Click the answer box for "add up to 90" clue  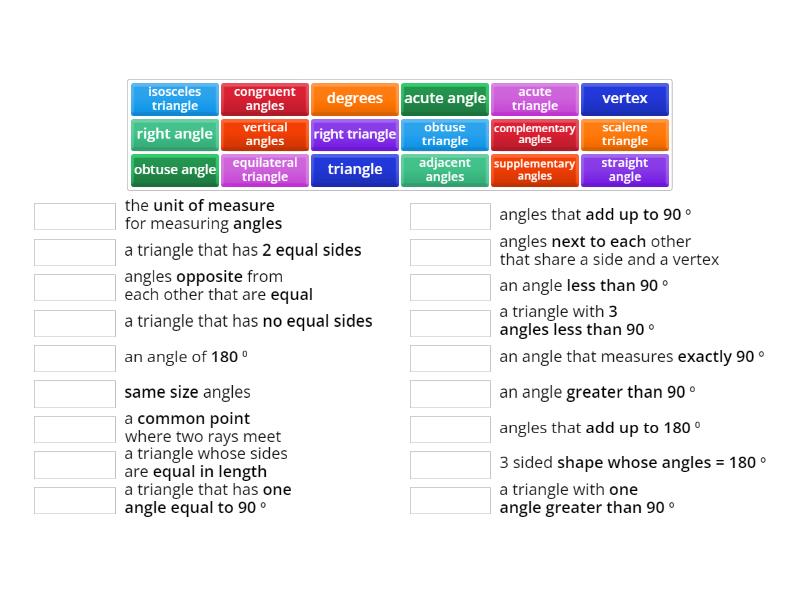click(450, 214)
